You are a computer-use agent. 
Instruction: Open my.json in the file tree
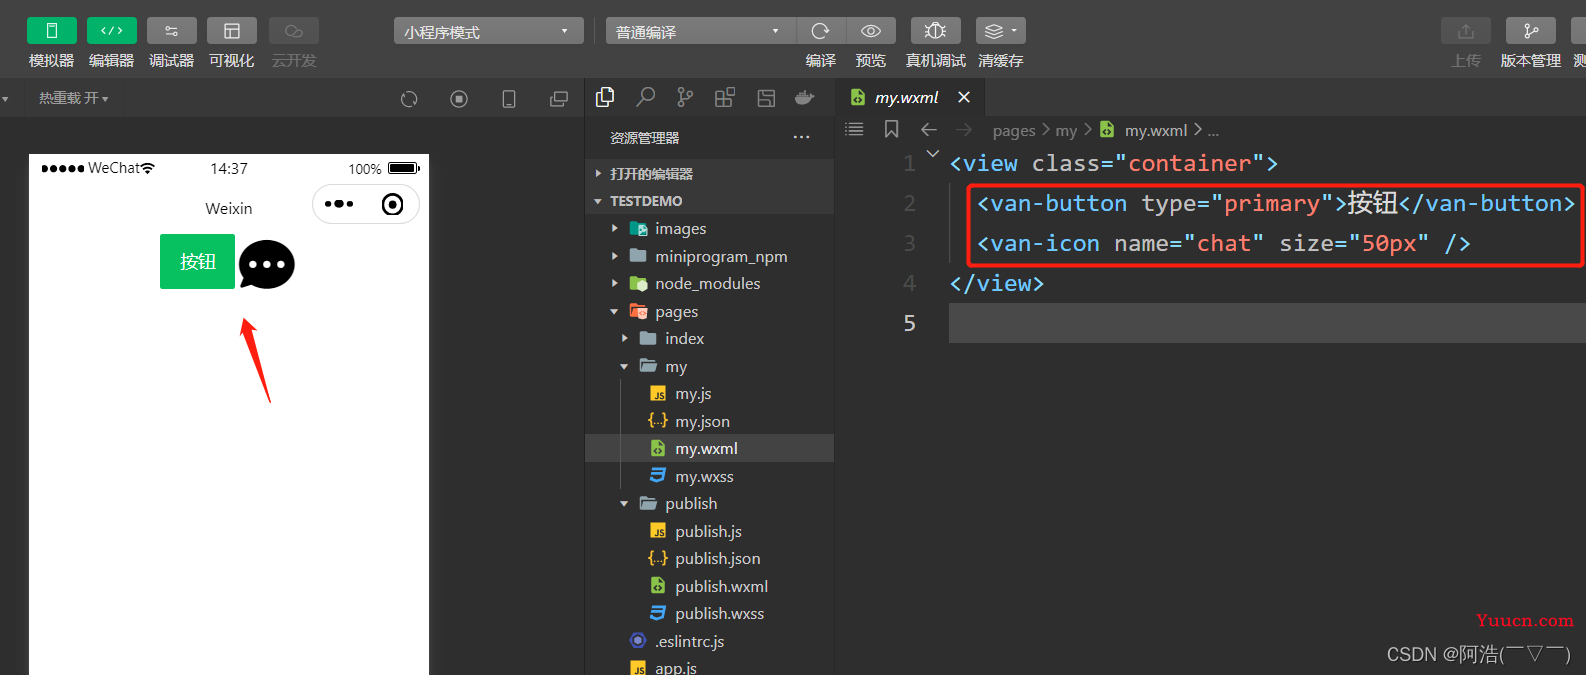pos(702,422)
